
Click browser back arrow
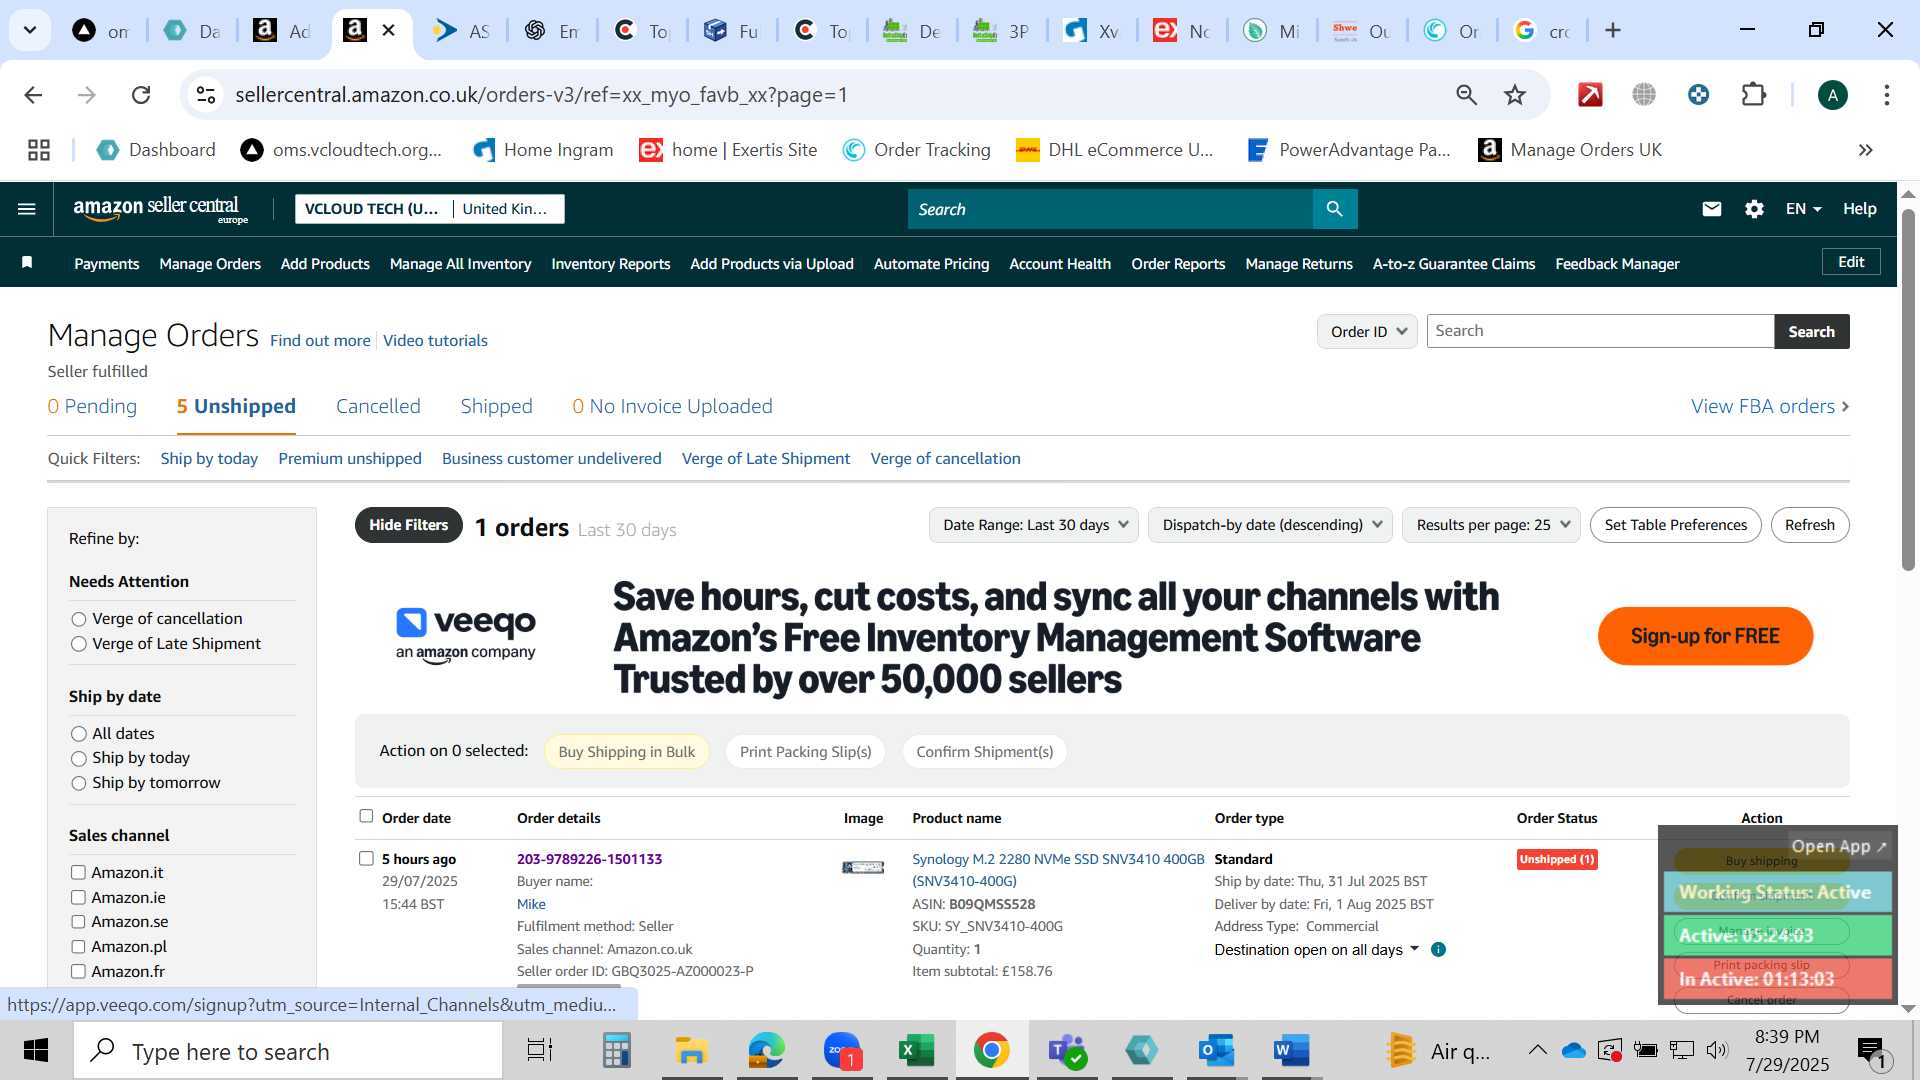(x=33, y=95)
